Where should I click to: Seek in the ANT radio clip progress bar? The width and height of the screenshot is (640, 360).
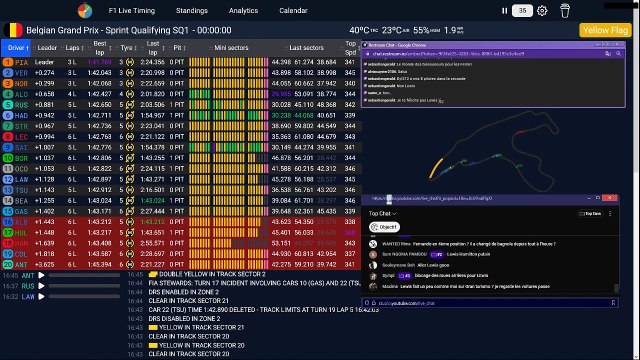point(84,276)
